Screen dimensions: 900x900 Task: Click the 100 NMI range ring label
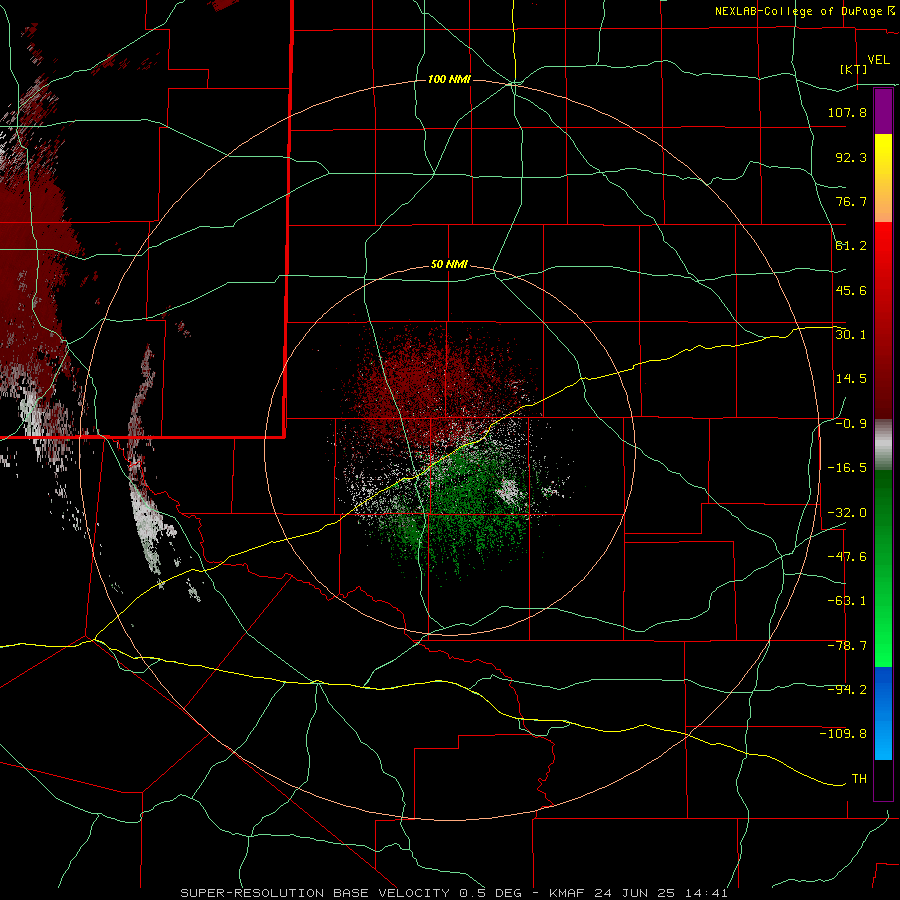(x=449, y=79)
